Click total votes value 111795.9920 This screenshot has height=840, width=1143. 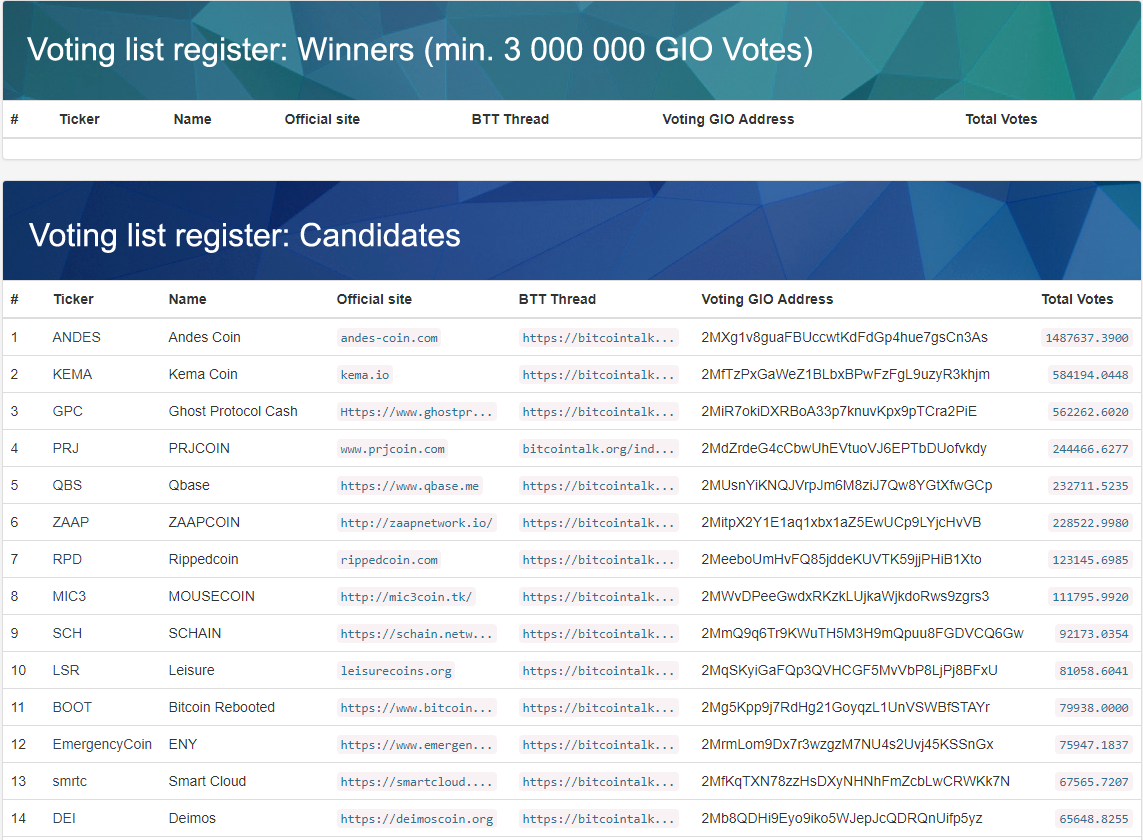pos(1090,597)
